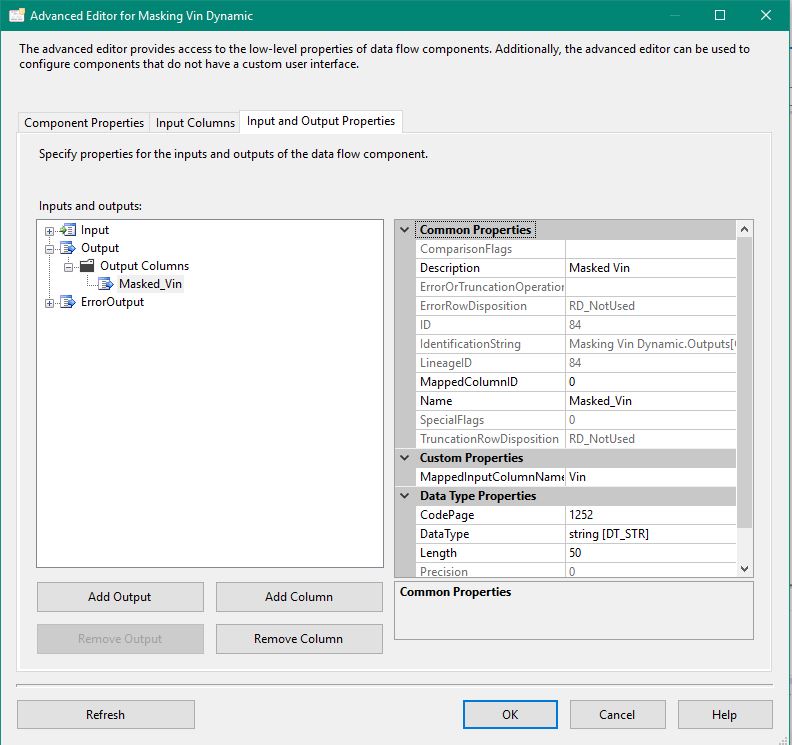Select the Input tree item label

tap(95, 230)
